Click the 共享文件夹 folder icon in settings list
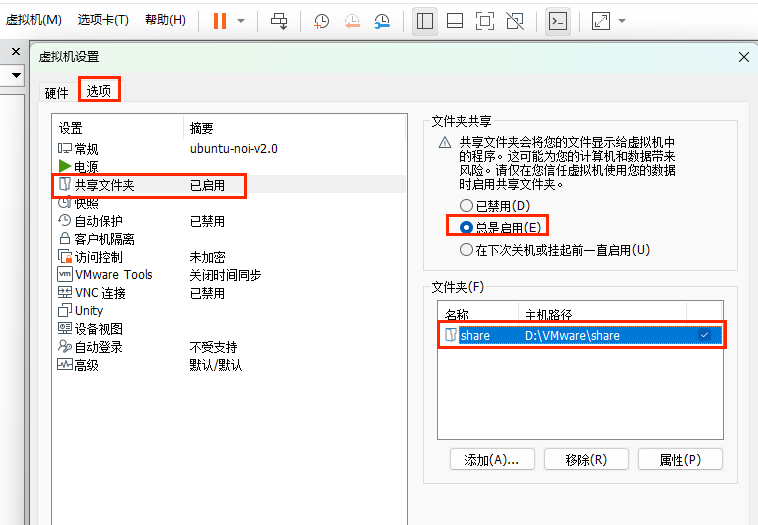Screen dimensions: 758x525 (x=65, y=184)
